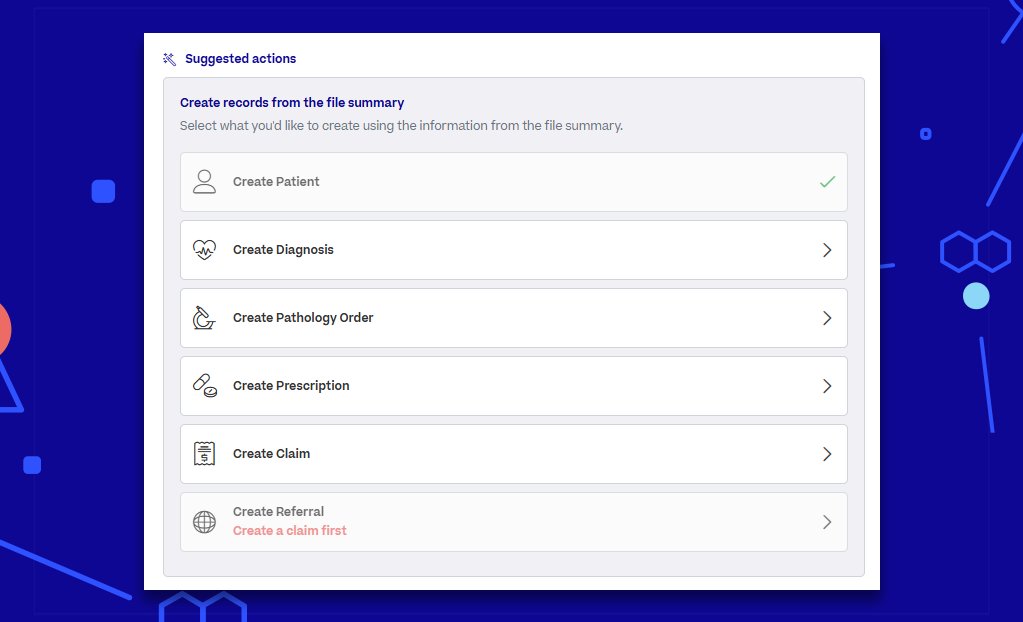Image resolution: width=1023 pixels, height=622 pixels.
Task: Expand Create Pathology Order with its chevron
Action: 827,318
